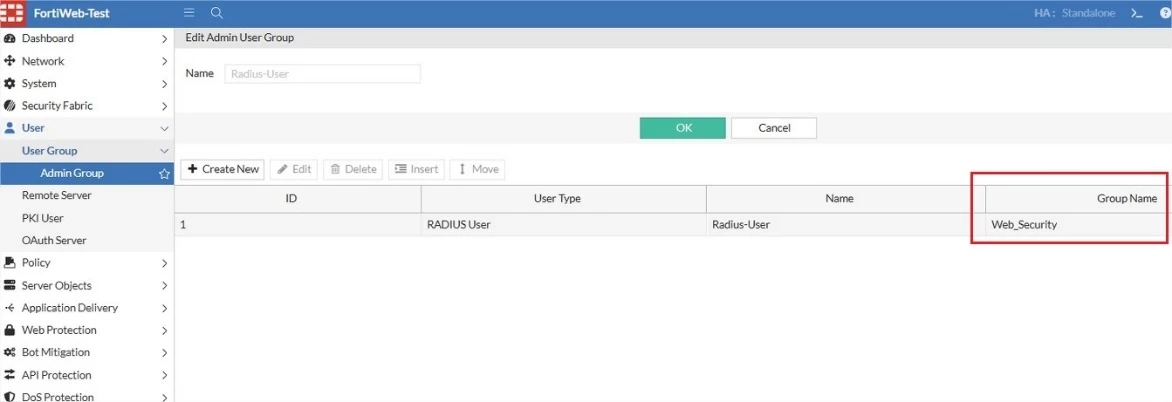Click the Fortinet logo icon
This screenshot has width=1172, height=402.
click(x=13, y=13)
